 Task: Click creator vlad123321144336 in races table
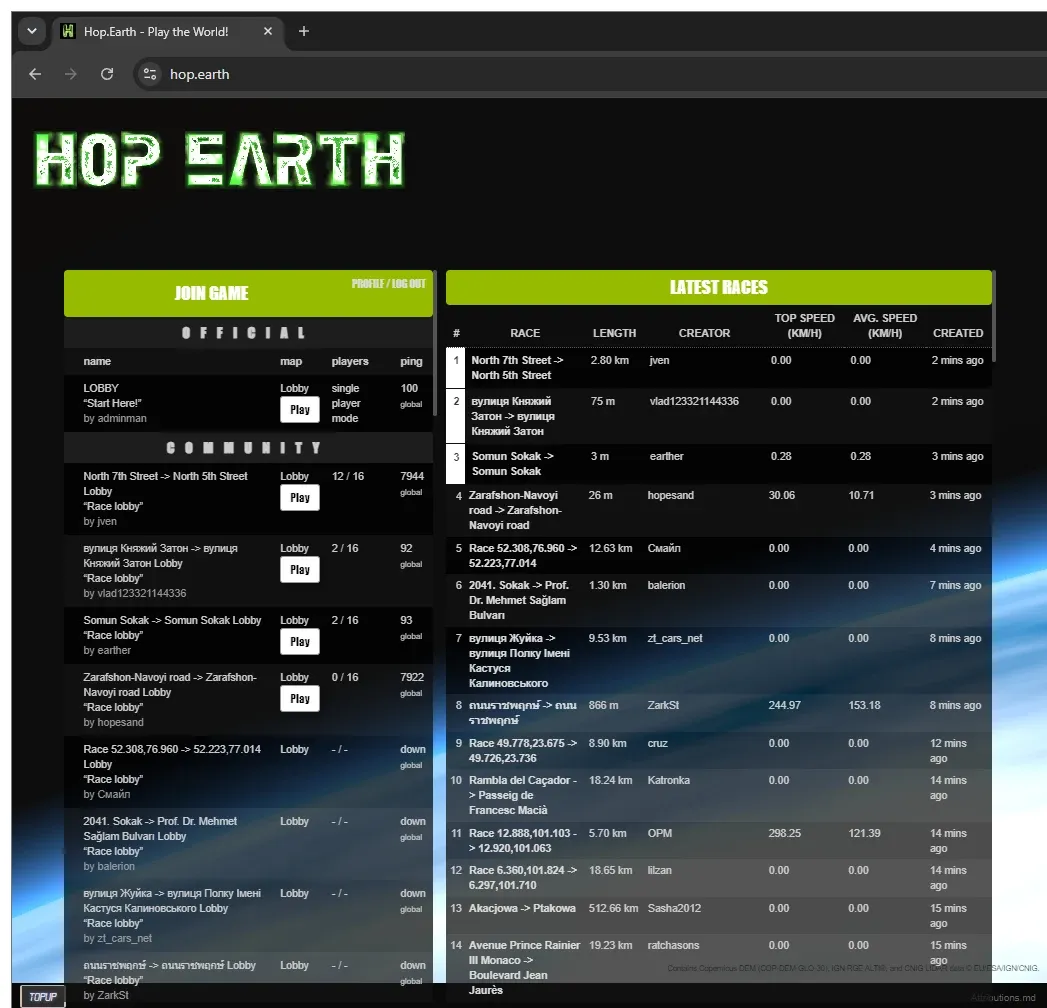tap(694, 401)
